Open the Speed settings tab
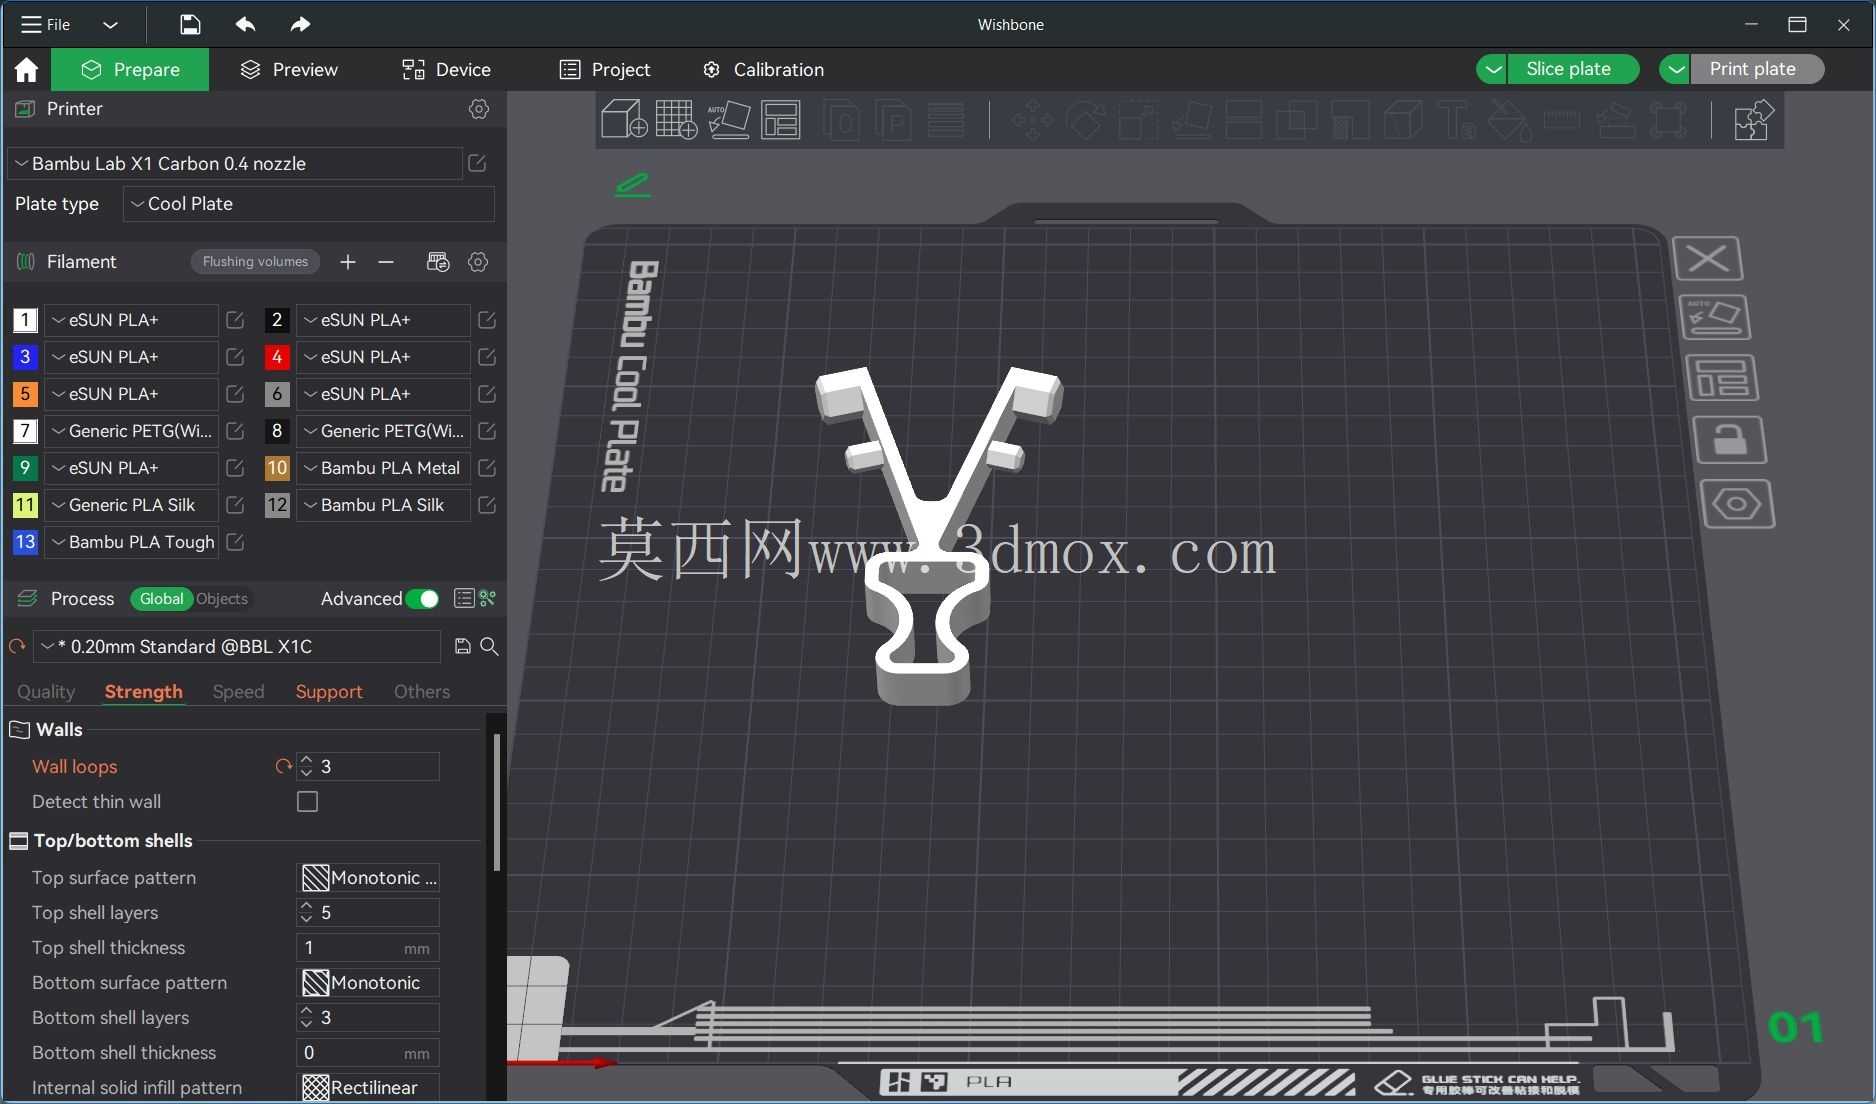1876x1104 pixels. (x=238, y=692)
